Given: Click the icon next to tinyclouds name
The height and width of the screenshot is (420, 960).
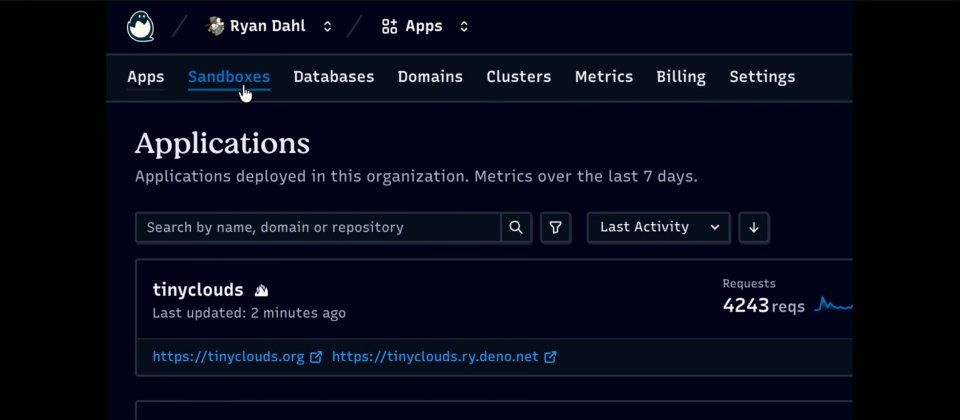Looking at the screenshot, I should pos(261,290).
